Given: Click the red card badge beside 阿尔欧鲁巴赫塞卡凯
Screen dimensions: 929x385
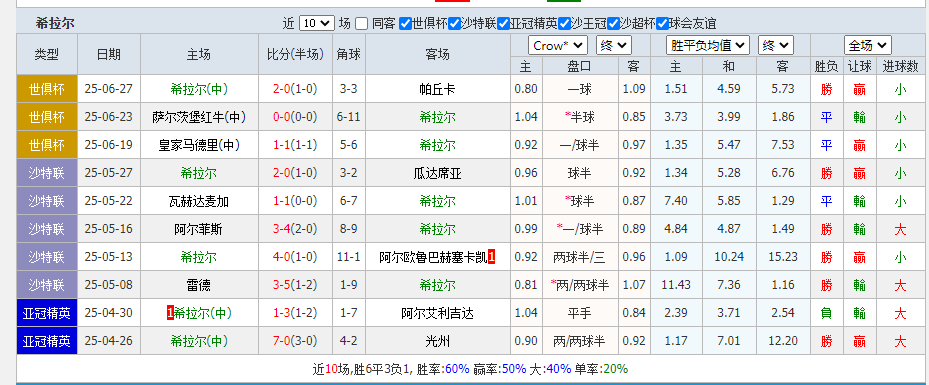Looking at the screenshot, I should coord(491,257).
